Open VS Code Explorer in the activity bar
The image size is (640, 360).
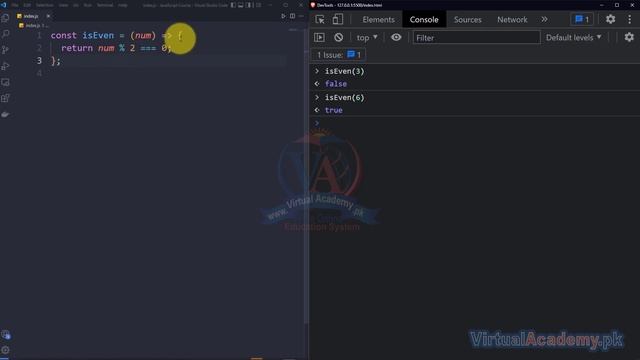[x=5, y=18]
